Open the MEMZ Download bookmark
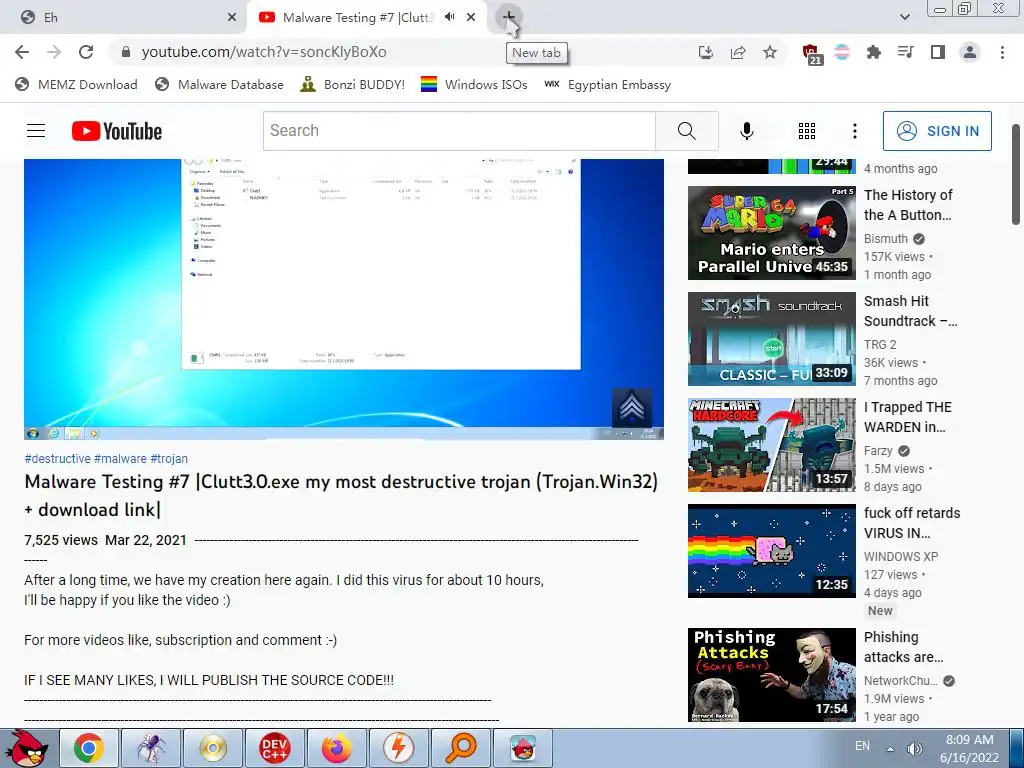1024x768 pixels. (76, 85)
